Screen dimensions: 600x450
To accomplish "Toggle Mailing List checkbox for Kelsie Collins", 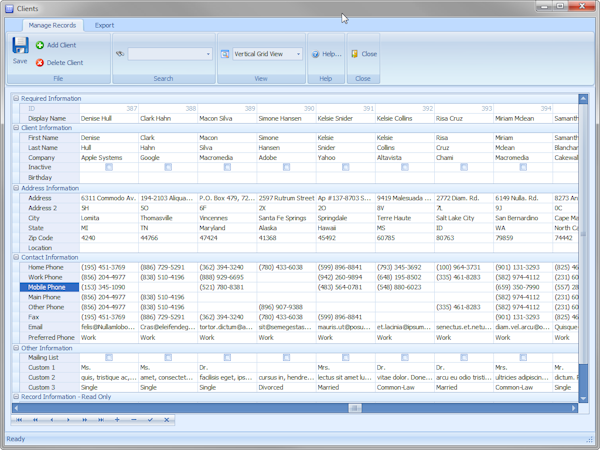I will click(405, 357).
